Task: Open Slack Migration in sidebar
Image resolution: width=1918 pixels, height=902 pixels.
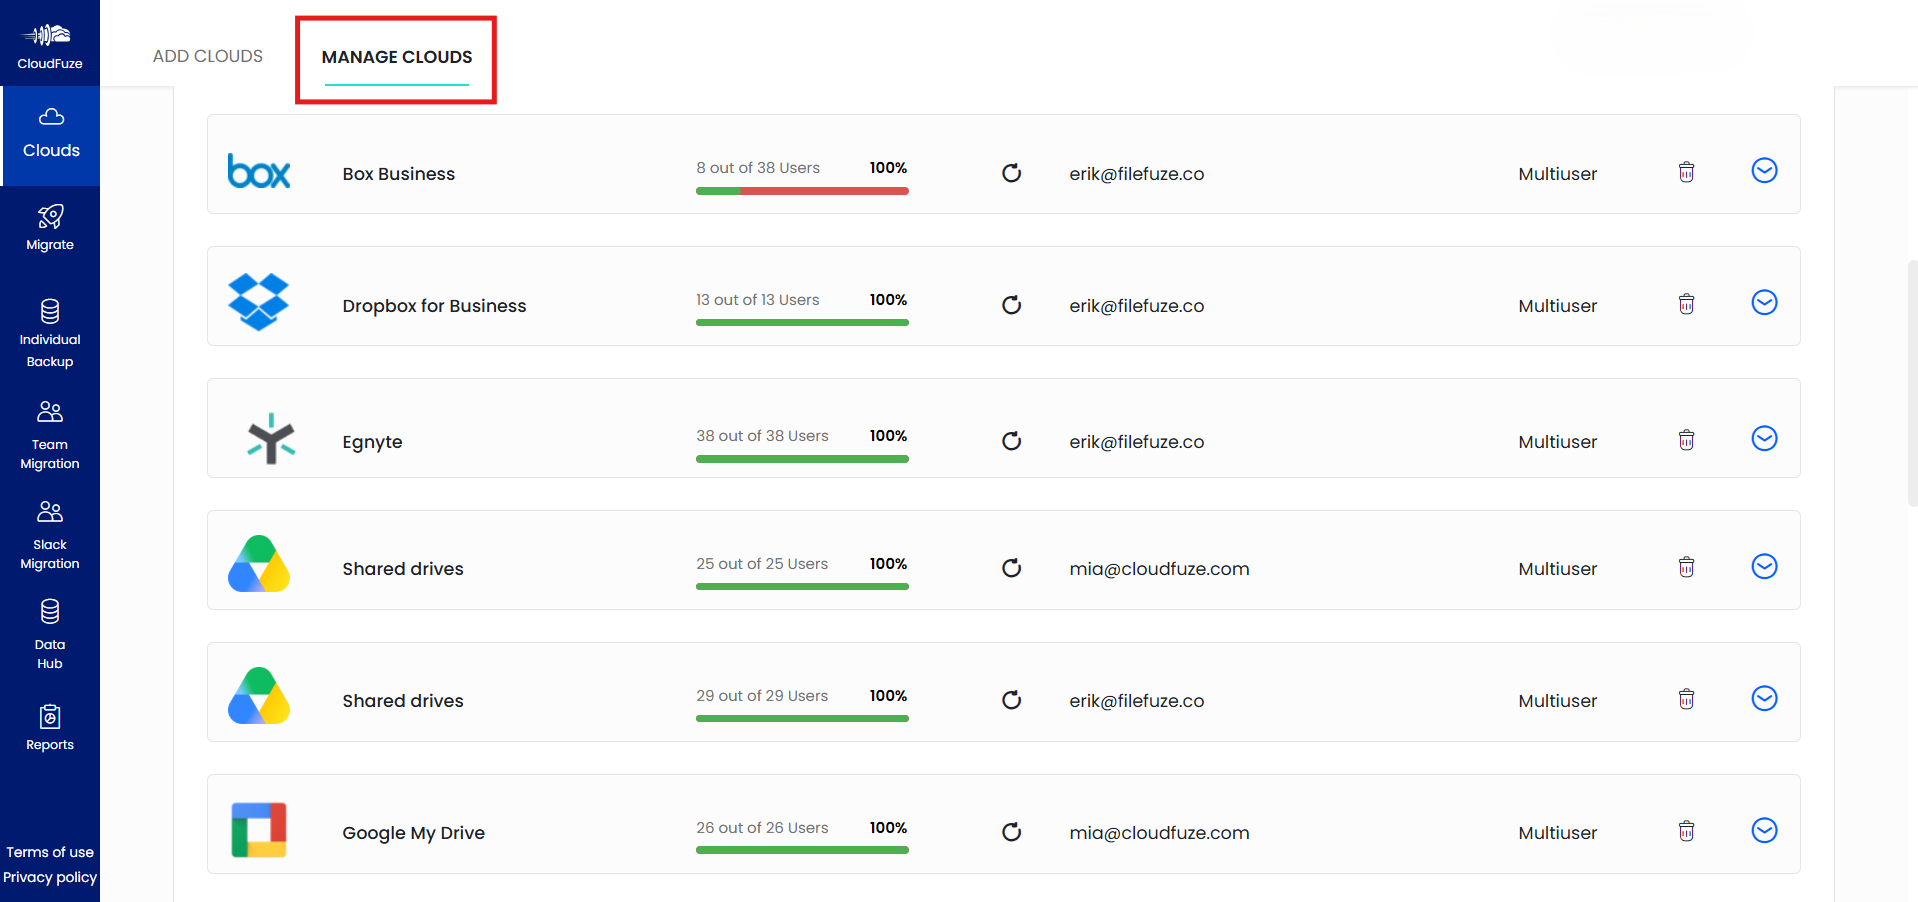Action: 50,536
